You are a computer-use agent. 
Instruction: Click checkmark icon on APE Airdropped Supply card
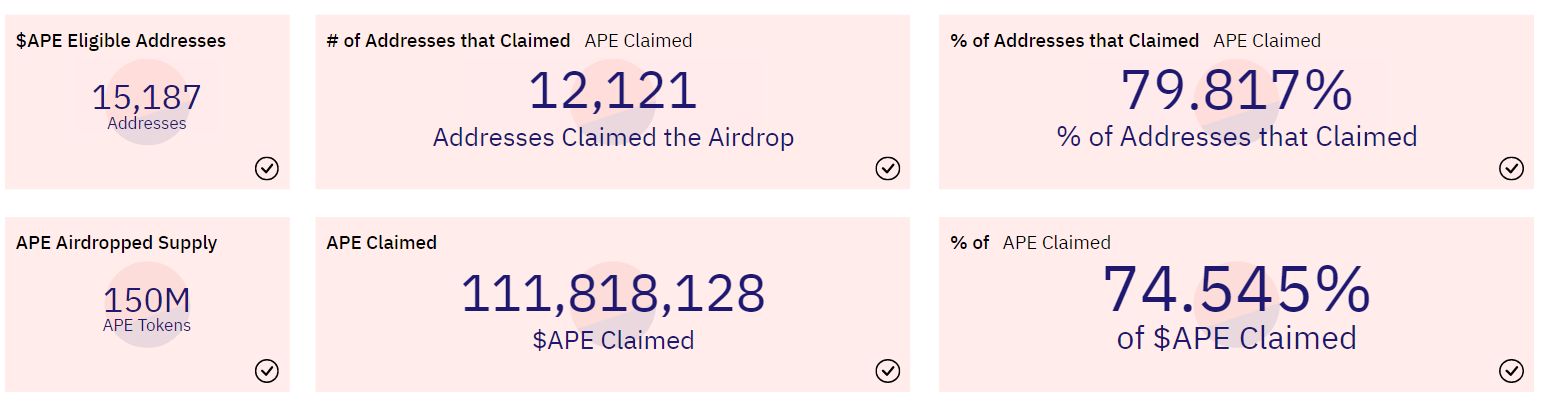(x=267, y=371)
